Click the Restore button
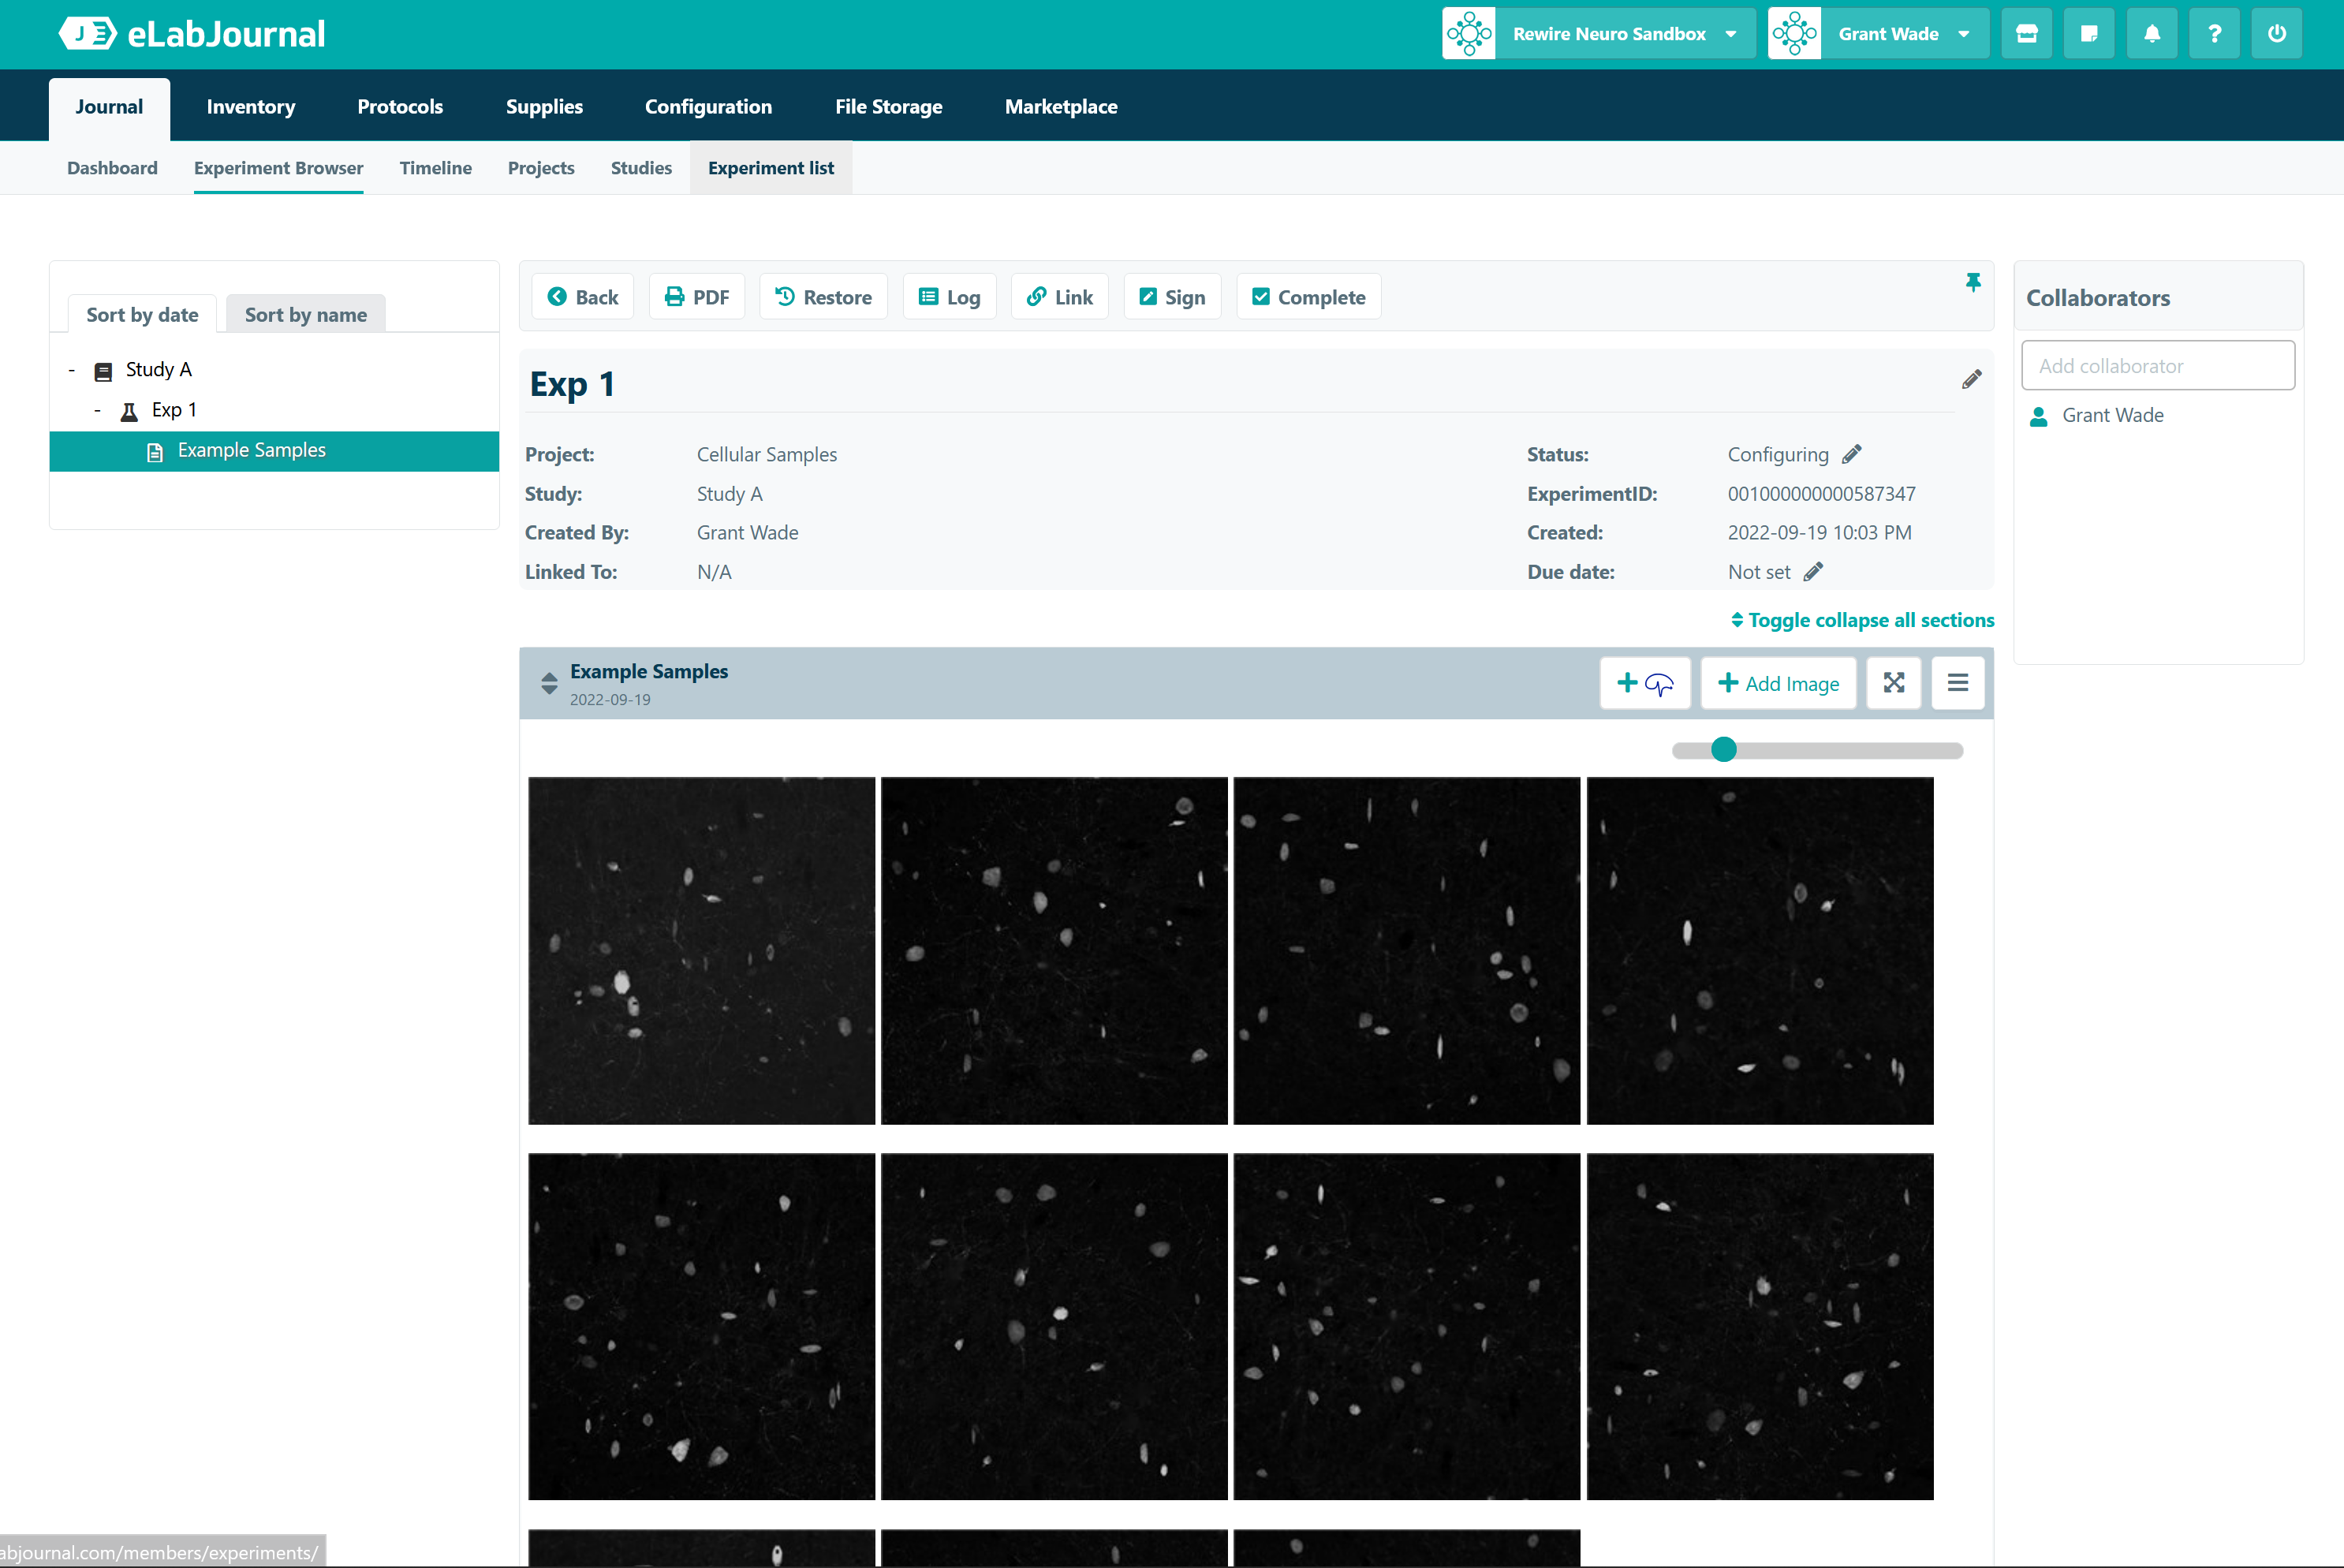Screen dimensions: 2344x1568 [x=823, y=297]
